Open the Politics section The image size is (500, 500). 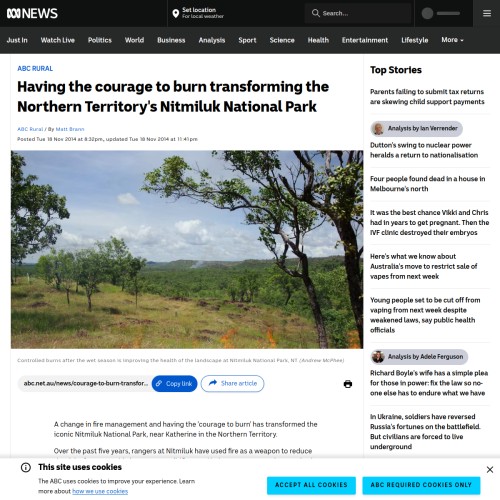tap(100, 40)
